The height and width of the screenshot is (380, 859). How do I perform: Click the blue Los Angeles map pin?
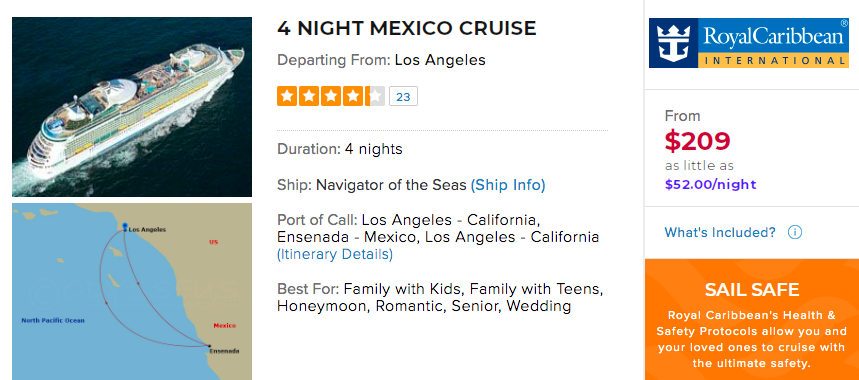[125, 227]
